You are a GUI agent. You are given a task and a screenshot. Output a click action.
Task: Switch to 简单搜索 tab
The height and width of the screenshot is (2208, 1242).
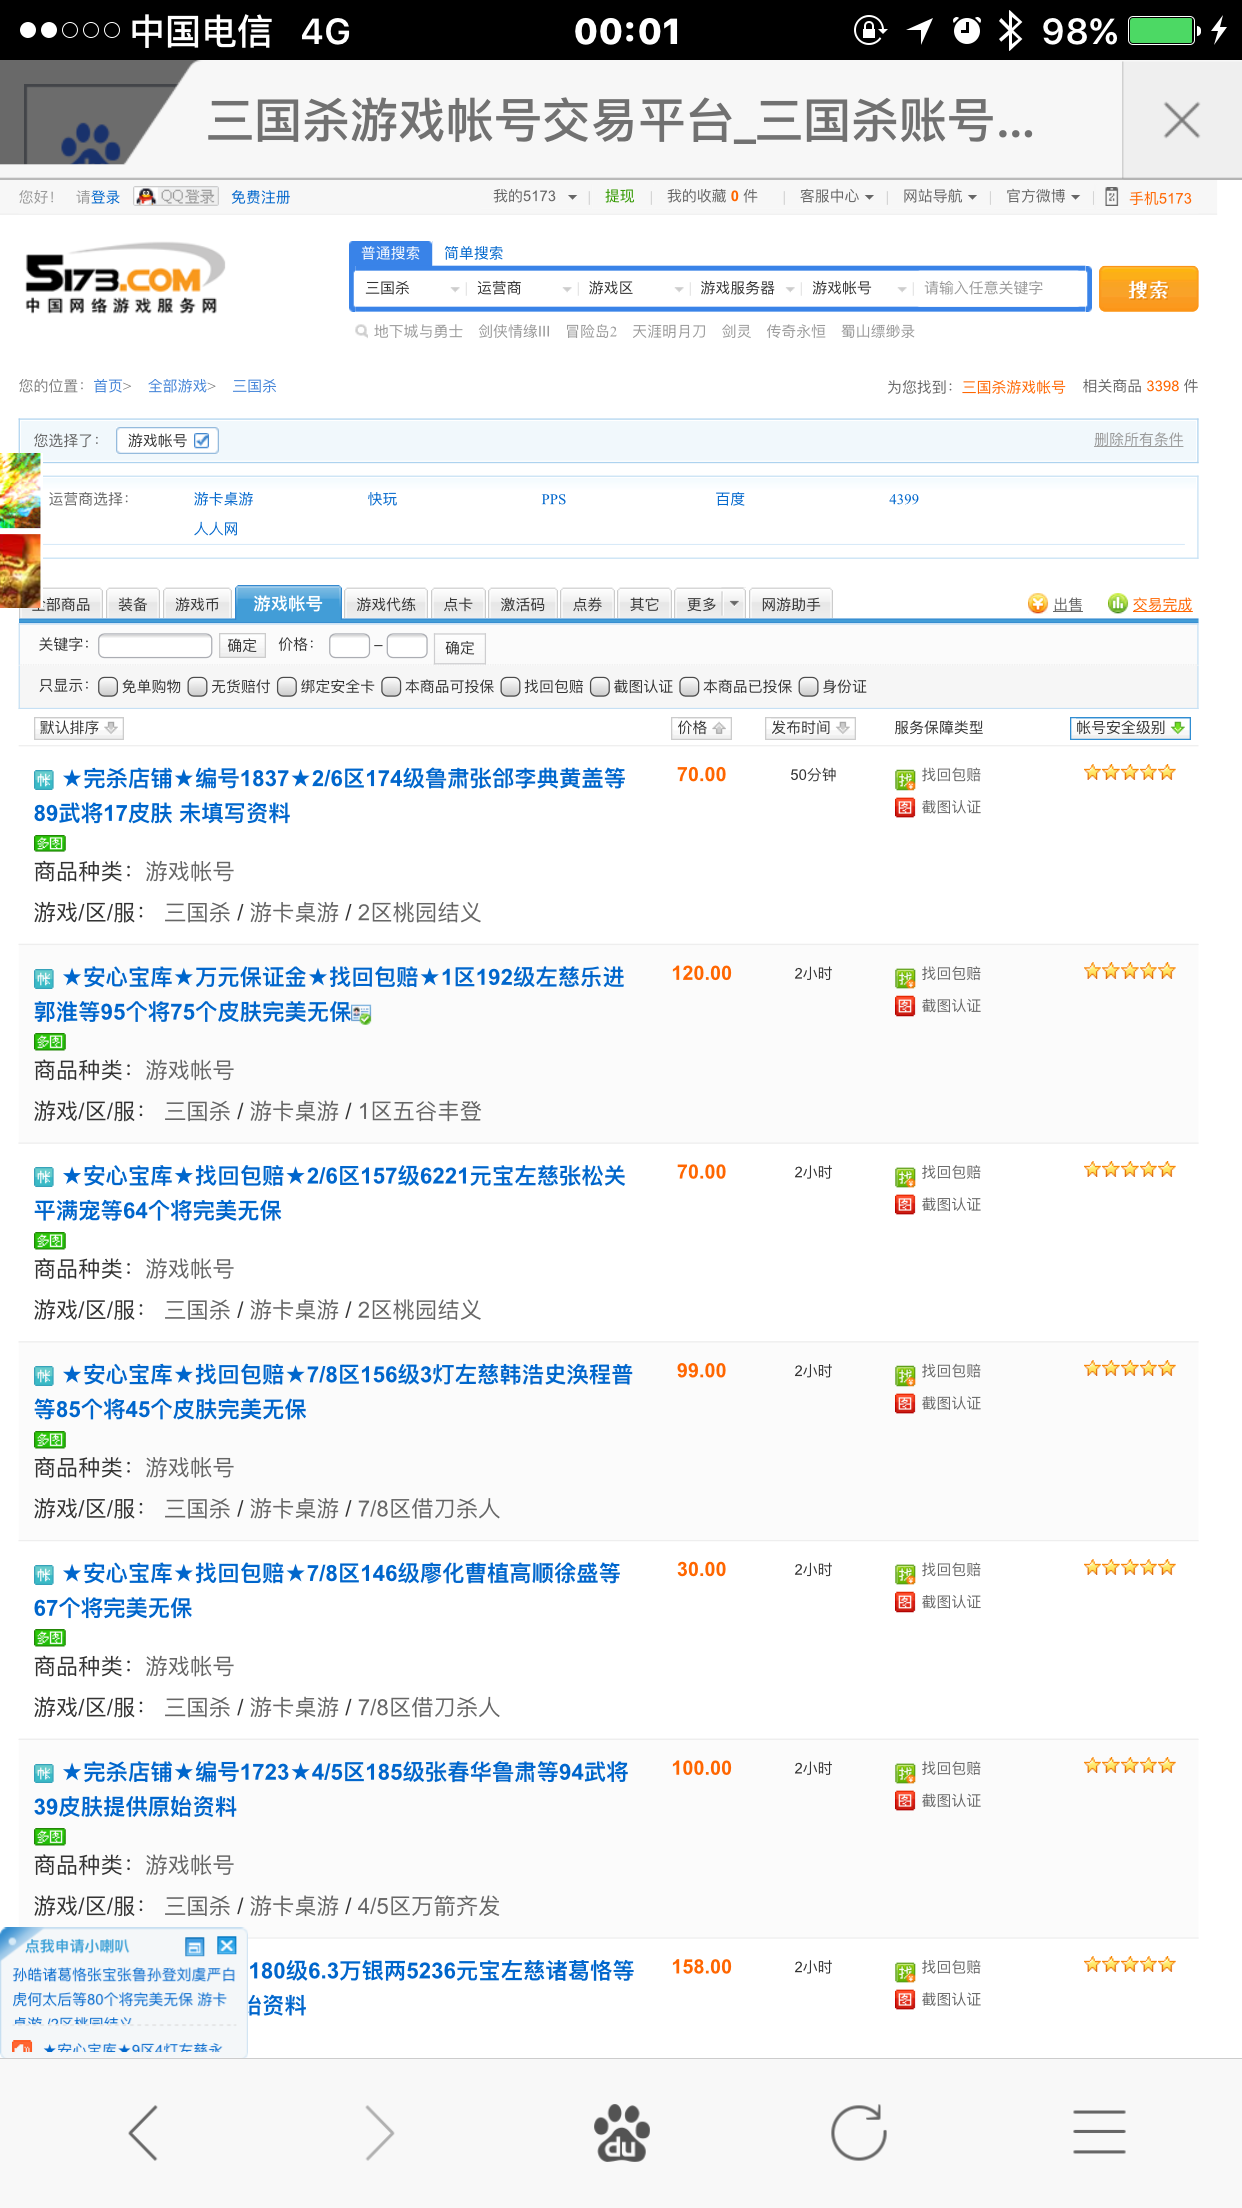click(x=474, y=253)
